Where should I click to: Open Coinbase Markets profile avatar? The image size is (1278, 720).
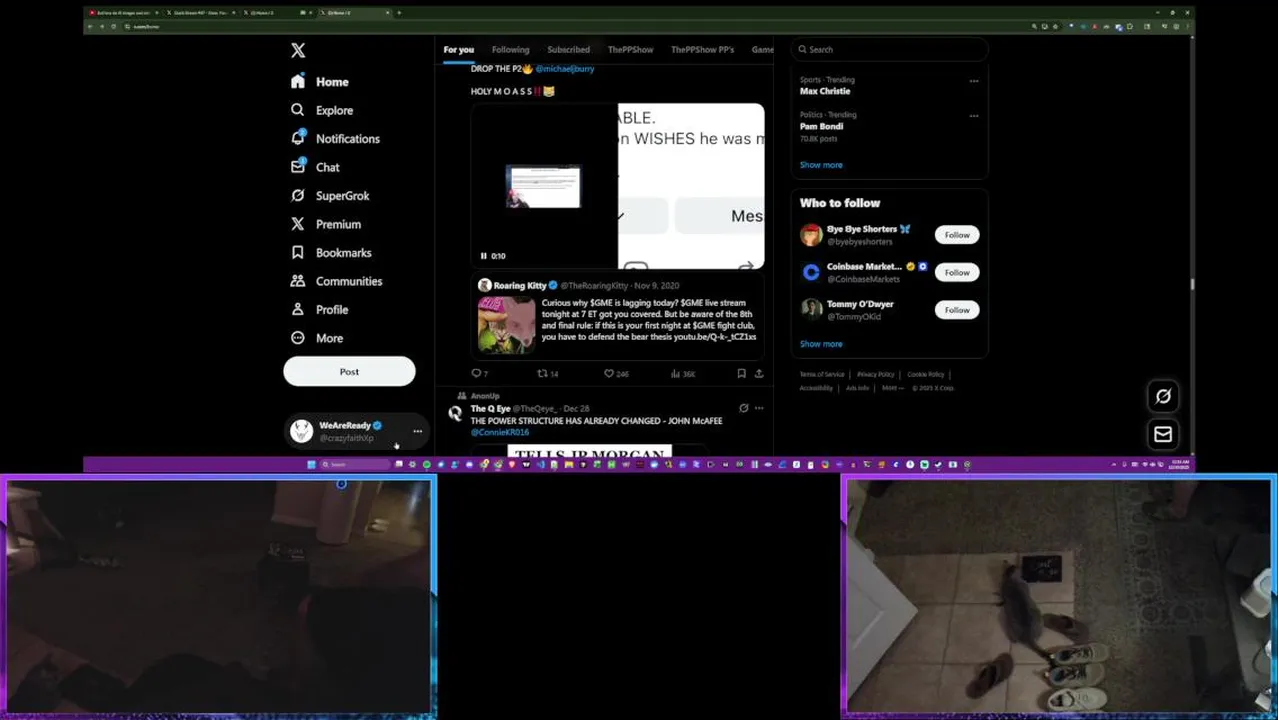click(811, 272)
